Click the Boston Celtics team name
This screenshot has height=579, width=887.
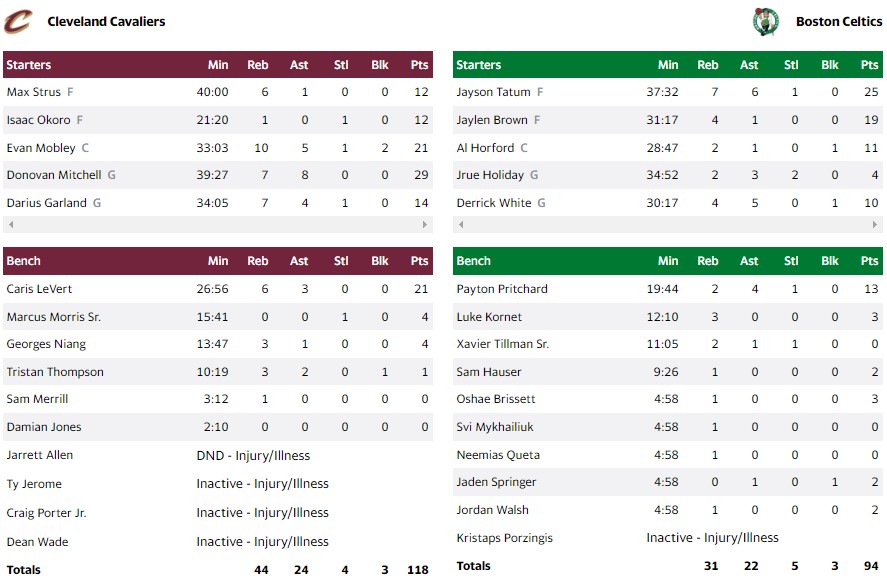[838, 21]
